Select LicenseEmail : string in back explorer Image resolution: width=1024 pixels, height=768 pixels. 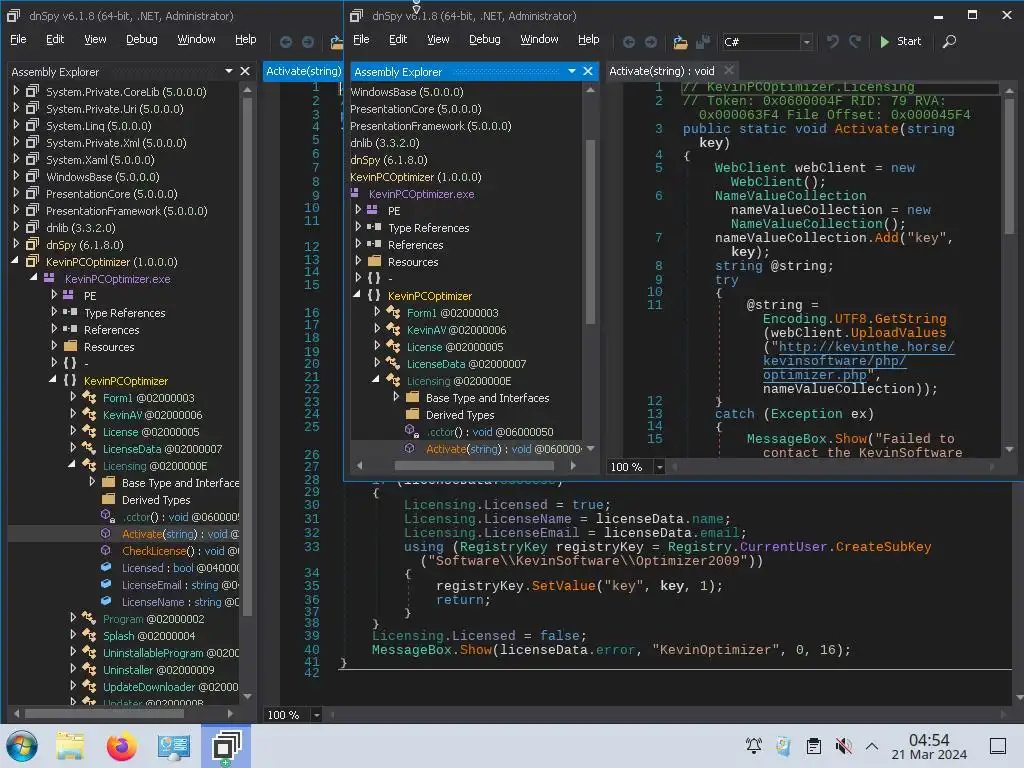(180, 585)
